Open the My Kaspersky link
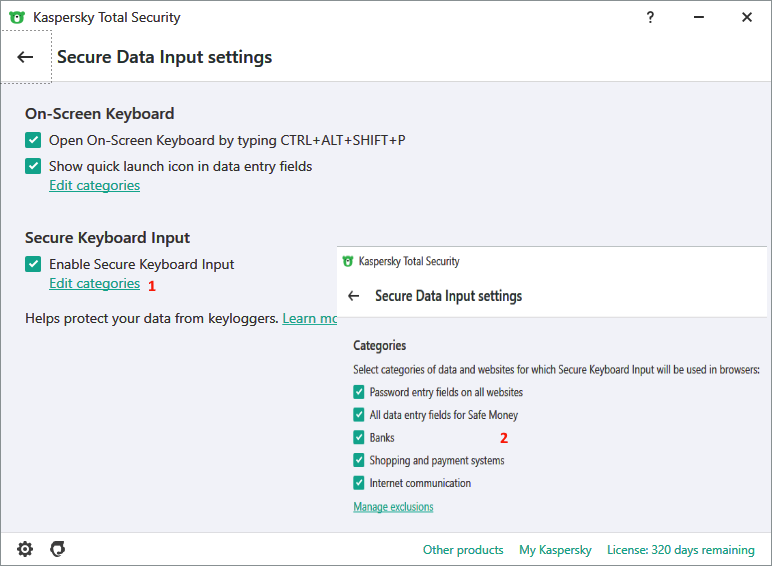The width and height of the screenshot is (772, 566). [x=555, y=550]
